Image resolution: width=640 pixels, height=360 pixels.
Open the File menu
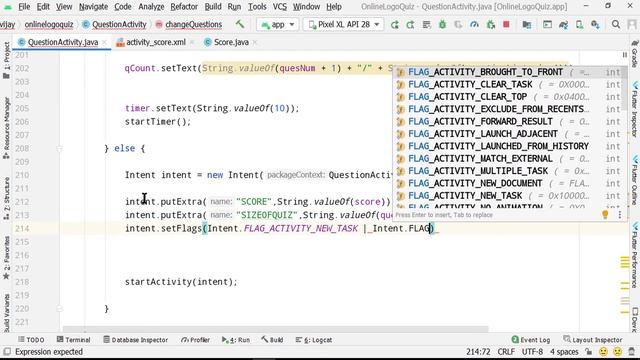24,7
